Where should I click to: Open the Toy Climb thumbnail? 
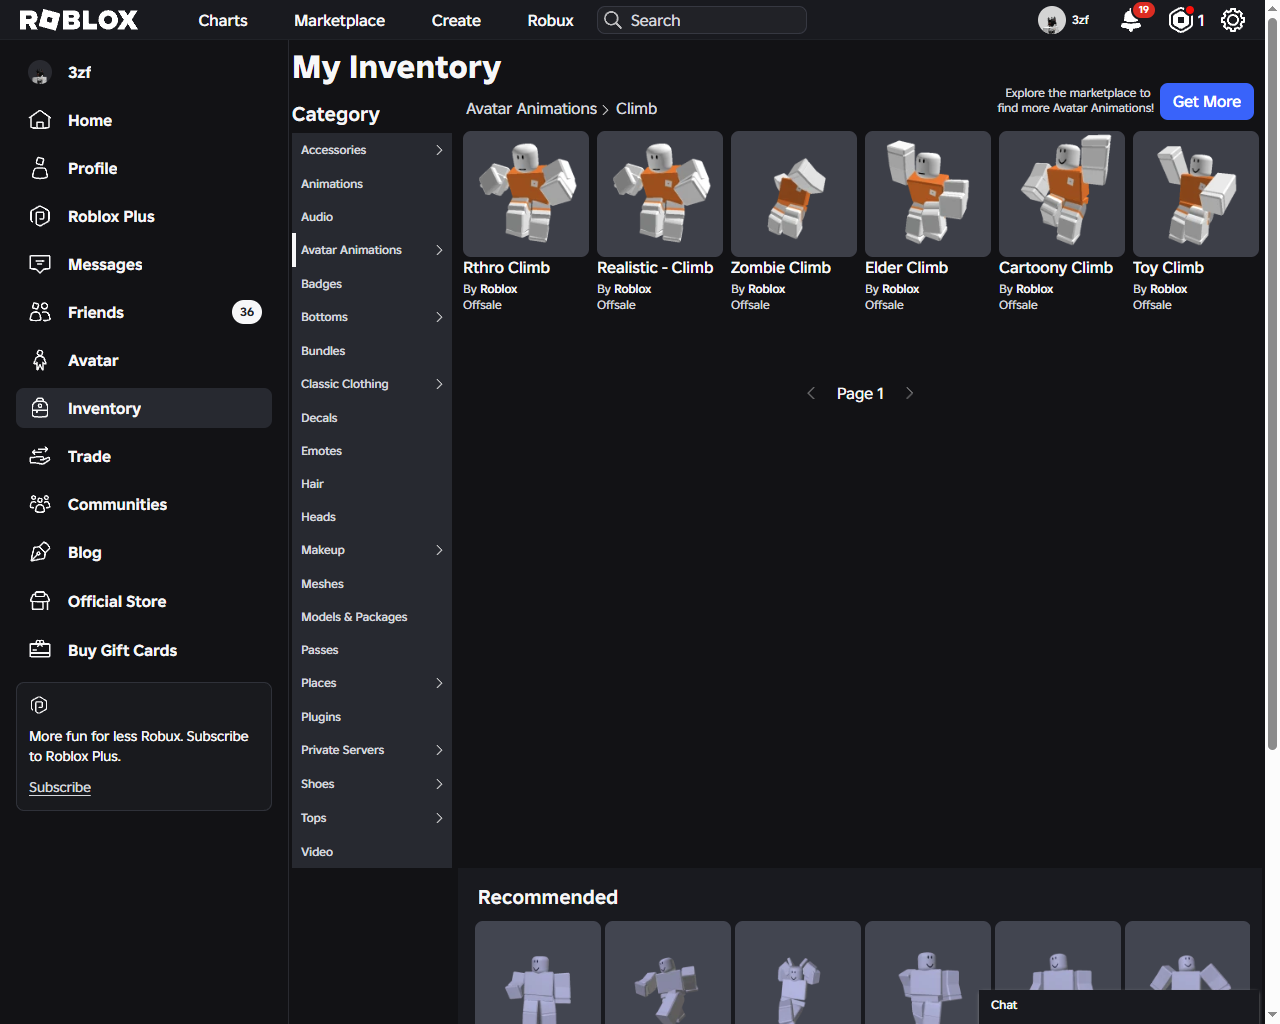point(1196,194)
